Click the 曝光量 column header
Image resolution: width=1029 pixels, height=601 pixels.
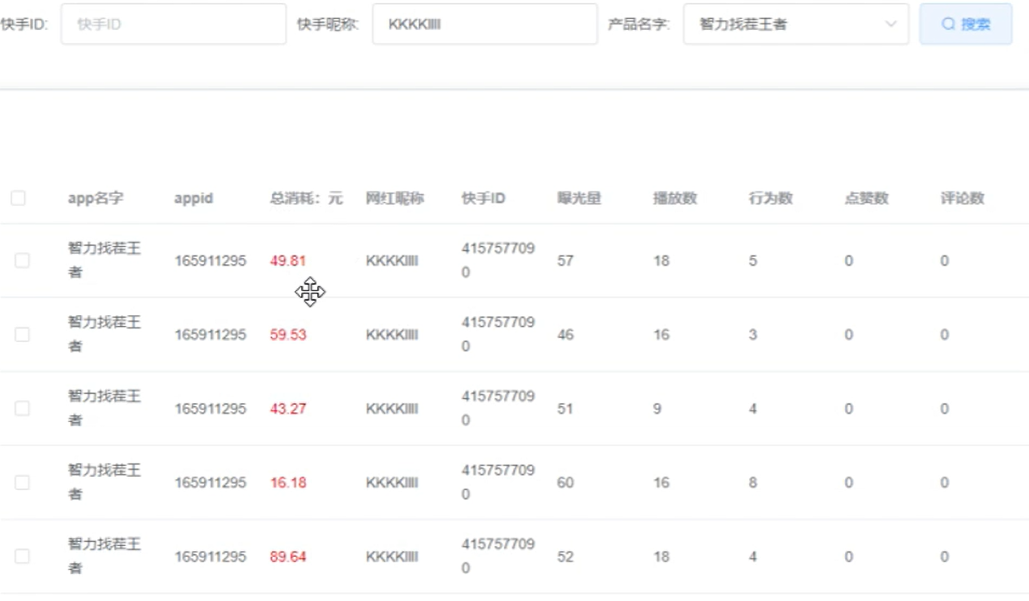tap(579, 198)
